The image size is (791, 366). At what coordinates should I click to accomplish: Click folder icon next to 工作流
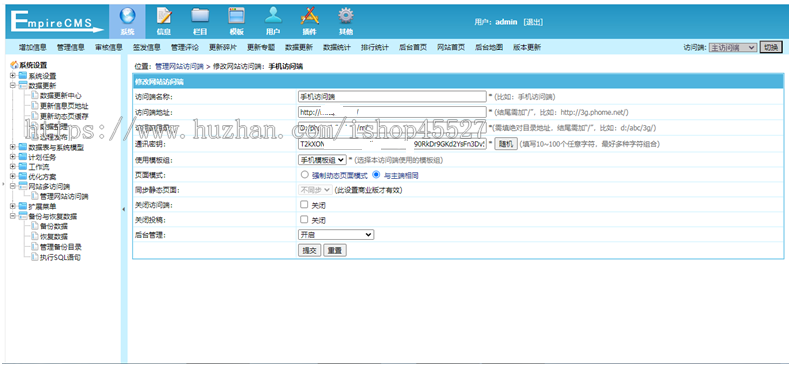(22, 166)
